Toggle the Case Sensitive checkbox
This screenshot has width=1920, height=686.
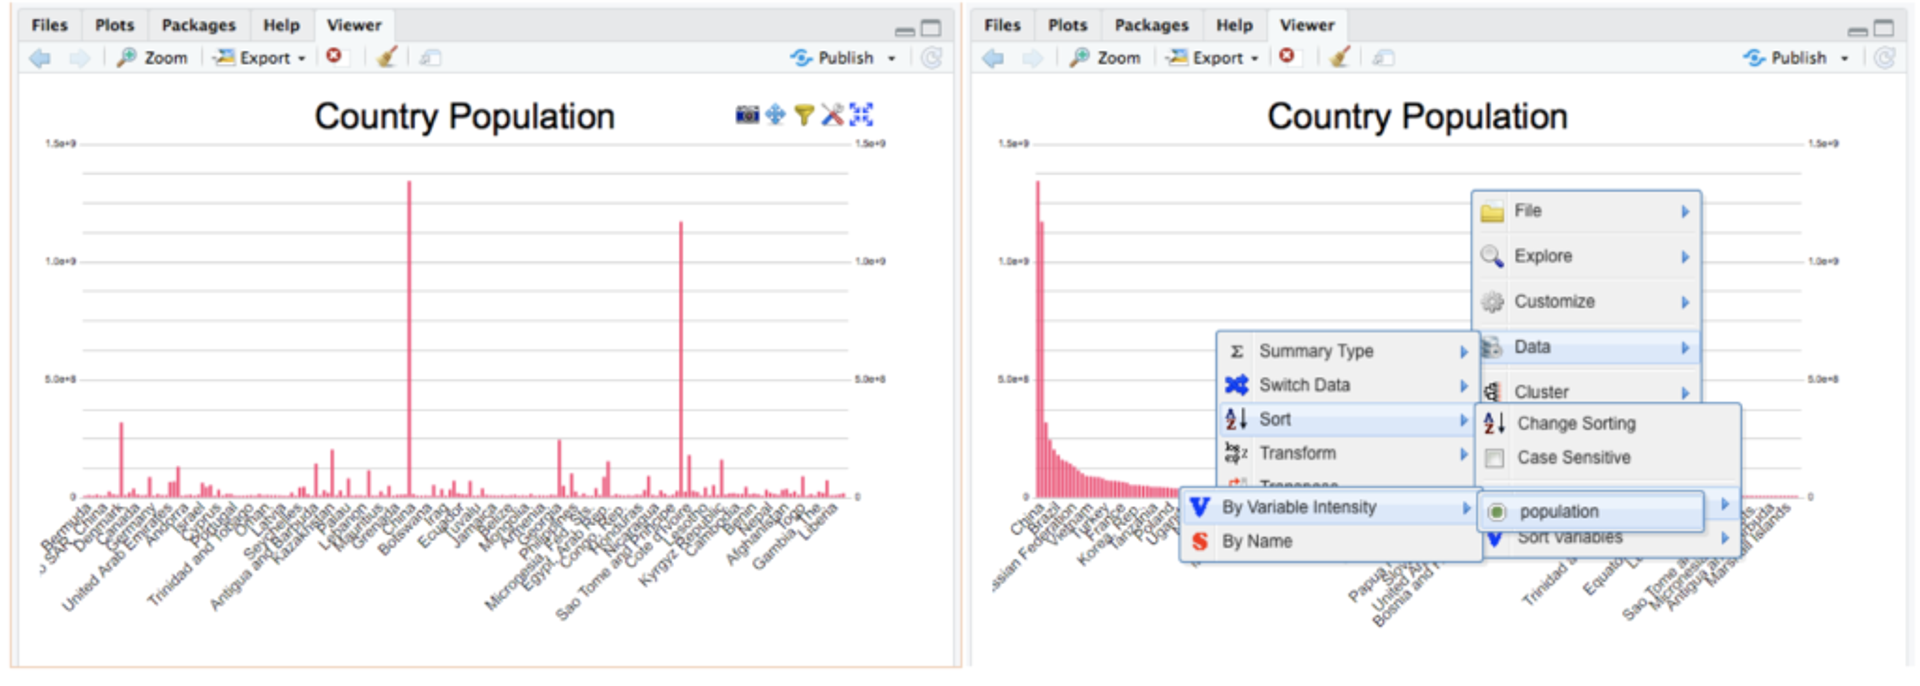[x=1495, y=458]
